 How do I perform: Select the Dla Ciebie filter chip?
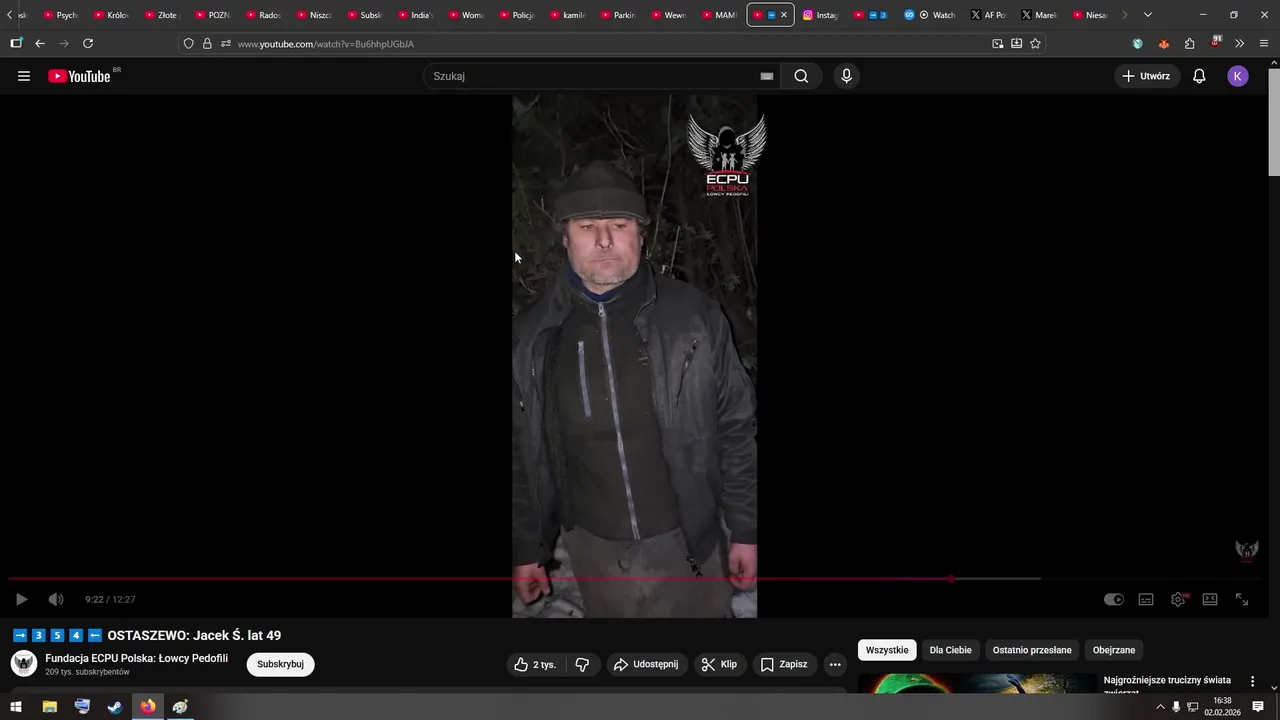[x=950, y=650]
